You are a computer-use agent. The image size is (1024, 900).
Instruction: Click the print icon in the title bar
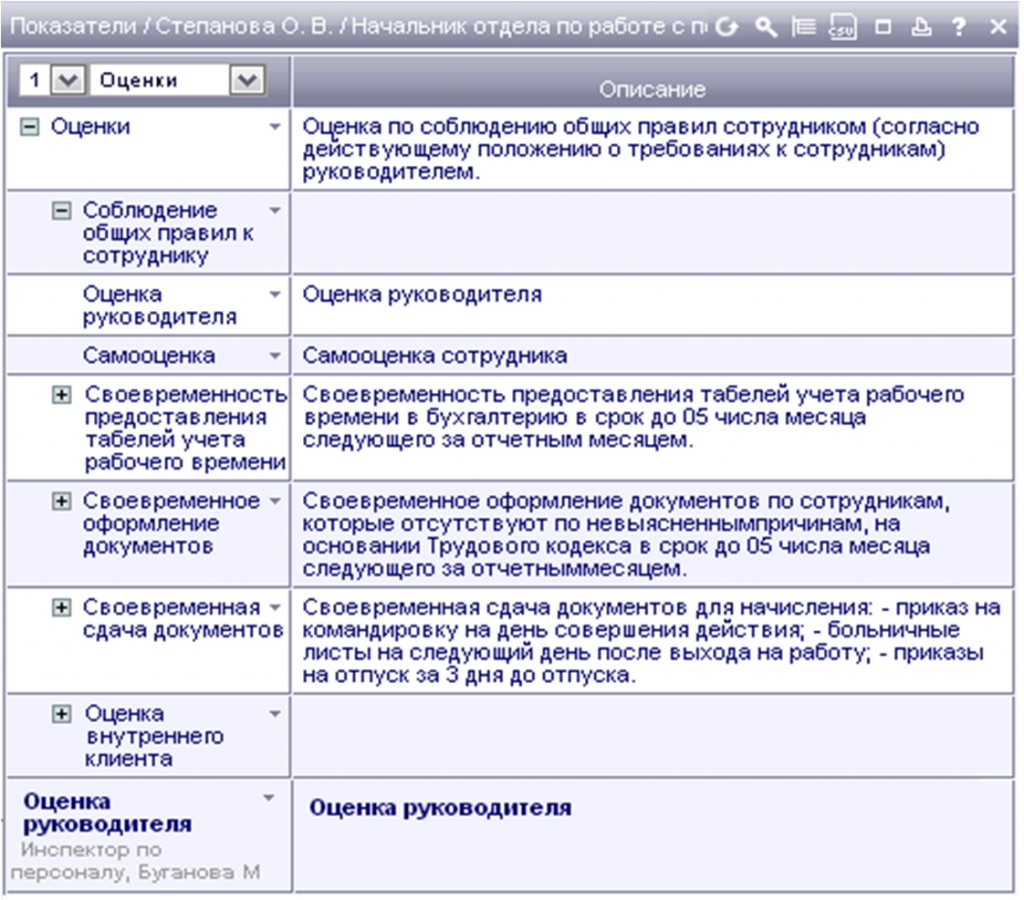tap(921, 27)
